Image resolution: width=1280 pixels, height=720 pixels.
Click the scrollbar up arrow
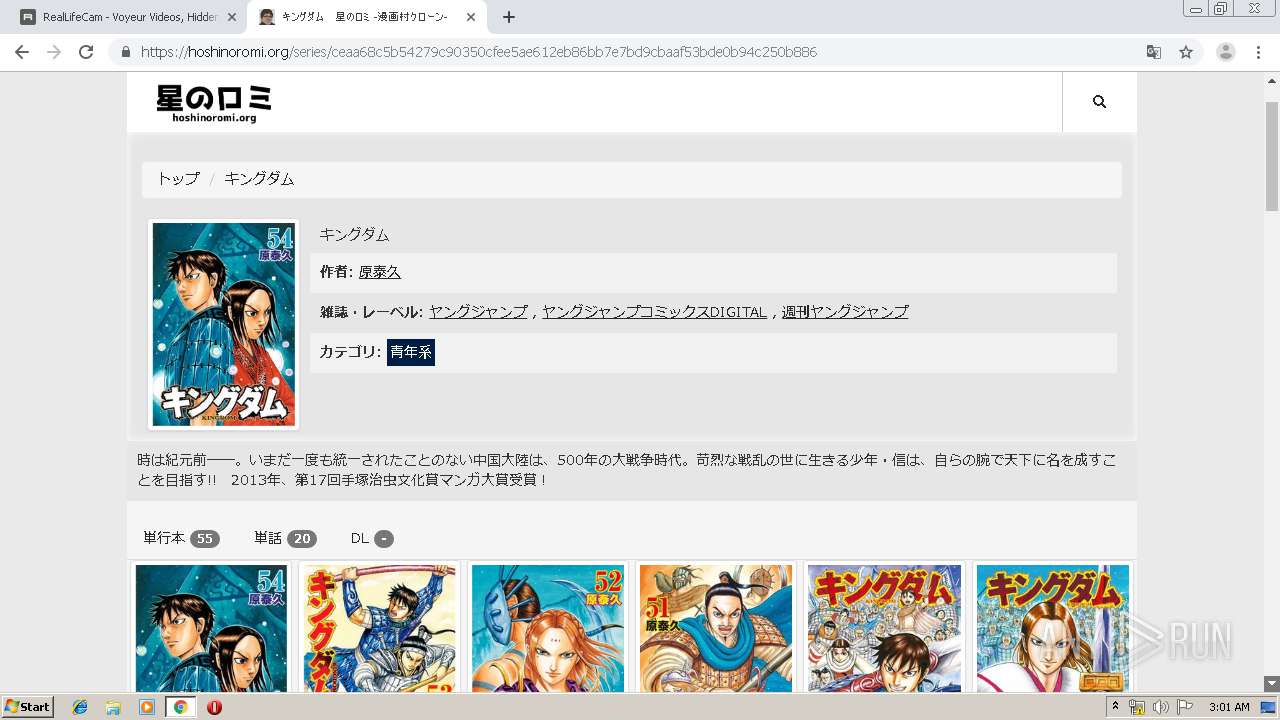pos(1272,80)
